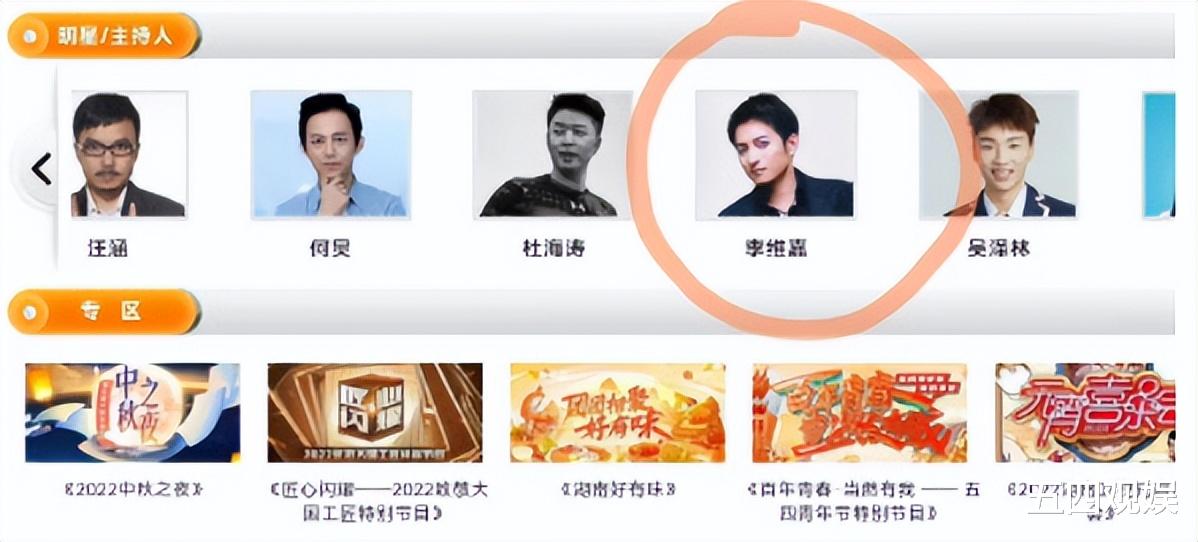Image resolution: width=1198 pixels, height=542 pixels.
Task: Click the orange bullet icon beside 明星/主持人
Action: click(31, 36)
